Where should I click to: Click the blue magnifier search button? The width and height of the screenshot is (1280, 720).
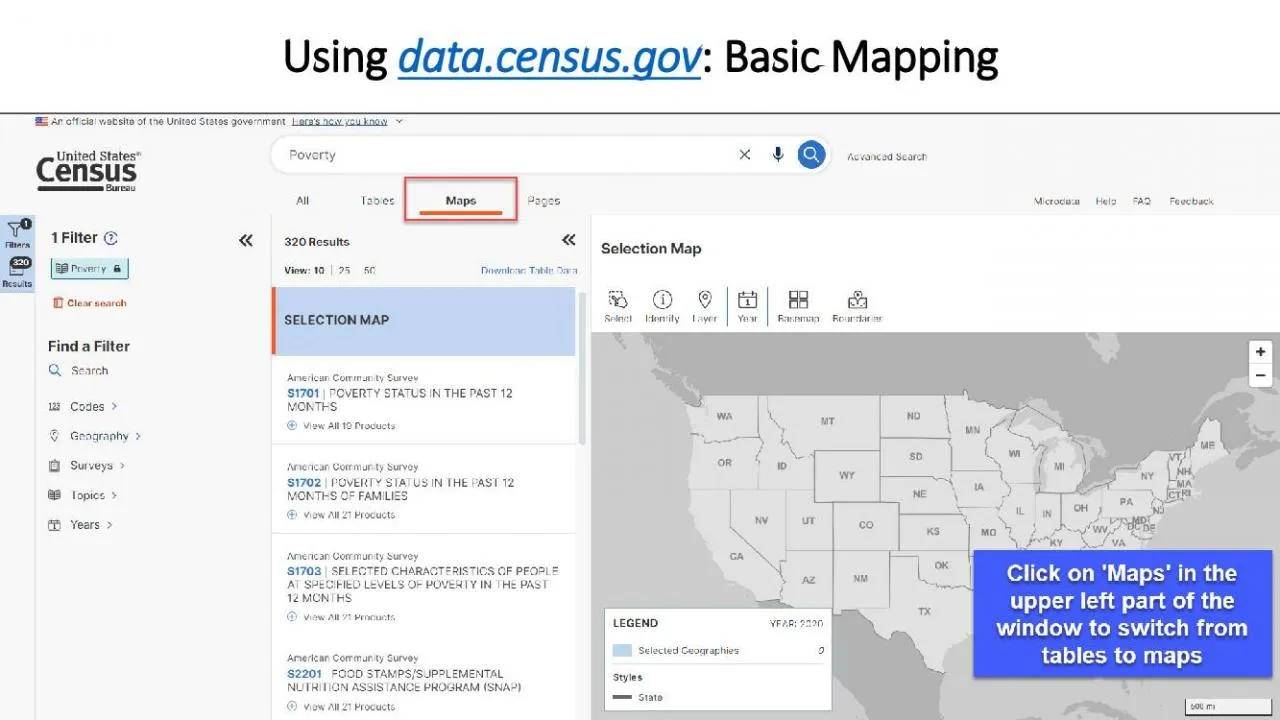pyautogui.click(x=811, y=154)
